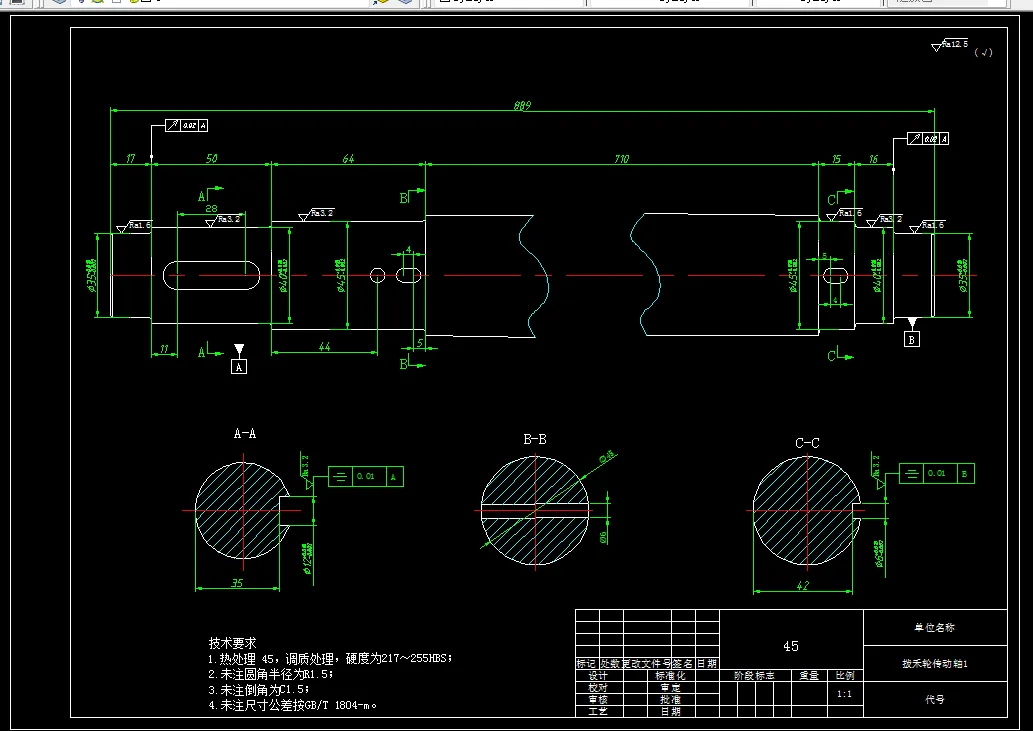
Task: Click the 标准化 cell in title block
Action: (671, 676)
